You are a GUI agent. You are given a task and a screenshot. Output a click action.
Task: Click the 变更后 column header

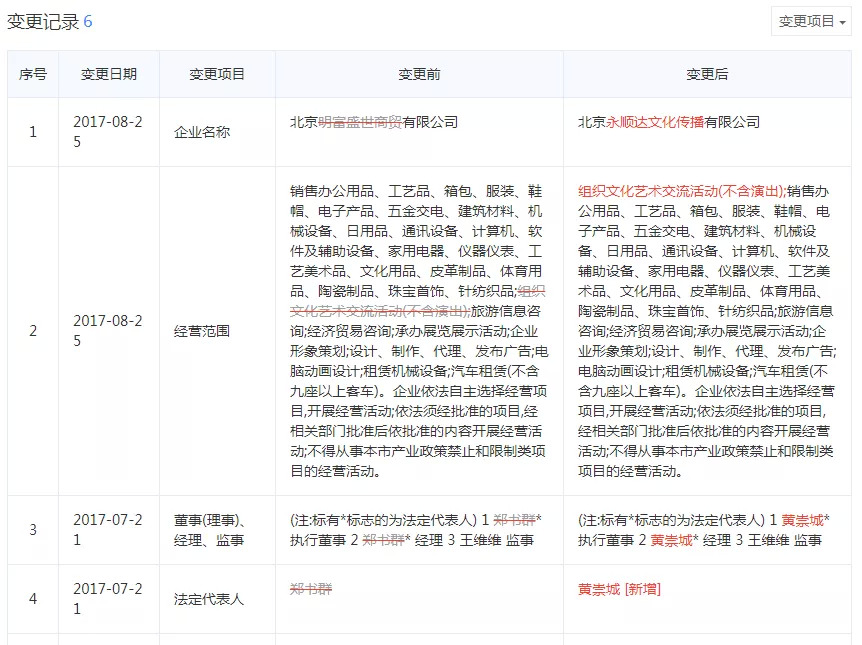pyautogui.click(x=707, y=74)
